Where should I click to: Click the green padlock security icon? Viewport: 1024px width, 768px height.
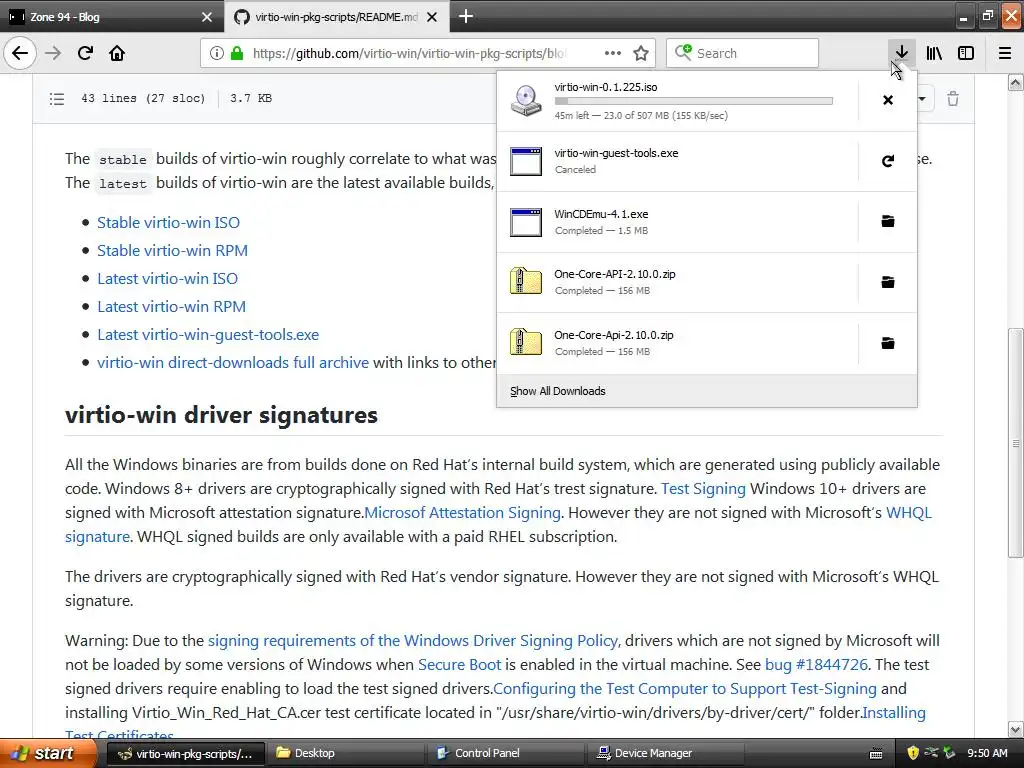point(237,53)
